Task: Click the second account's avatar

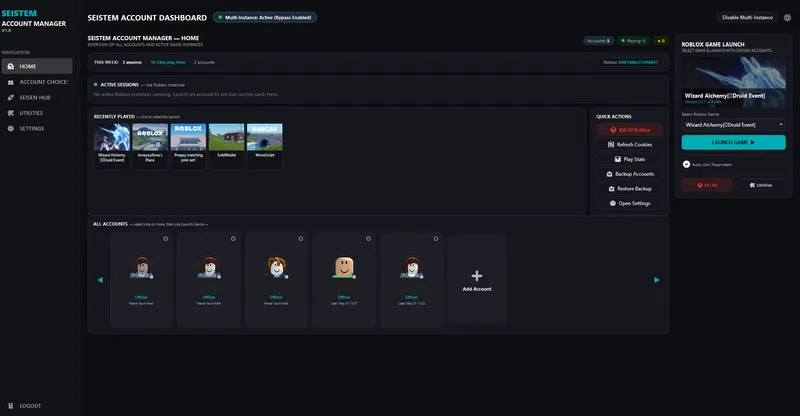Action: (209, 267)
